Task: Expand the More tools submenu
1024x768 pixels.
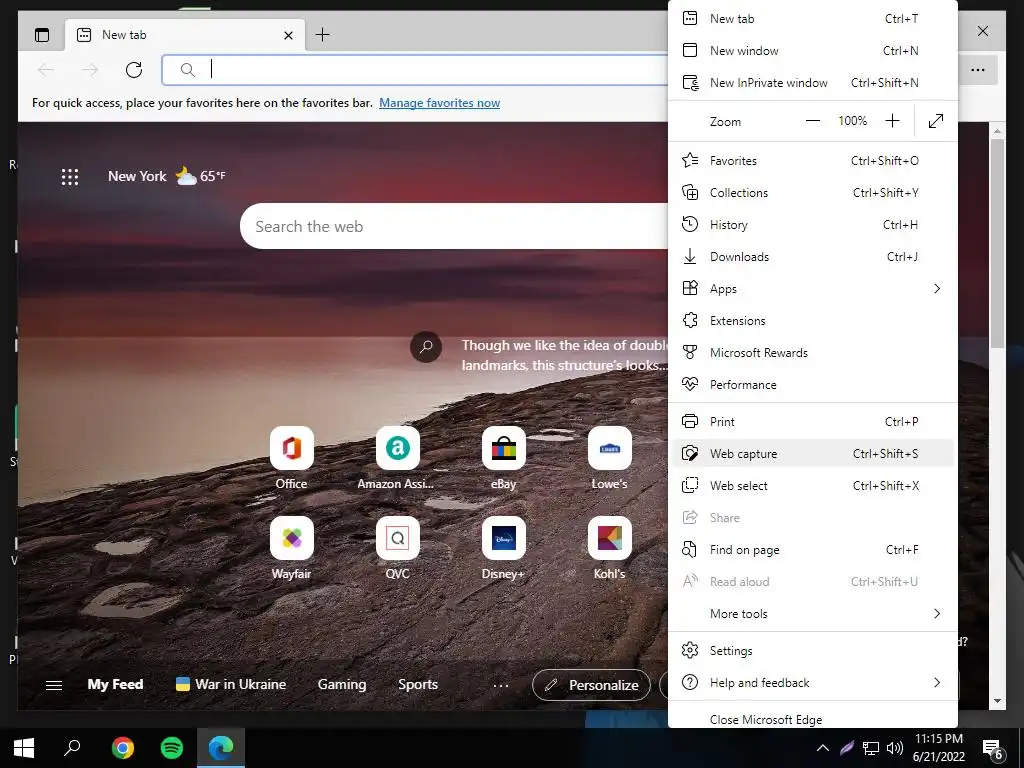Action: click(x=812, y=614)
